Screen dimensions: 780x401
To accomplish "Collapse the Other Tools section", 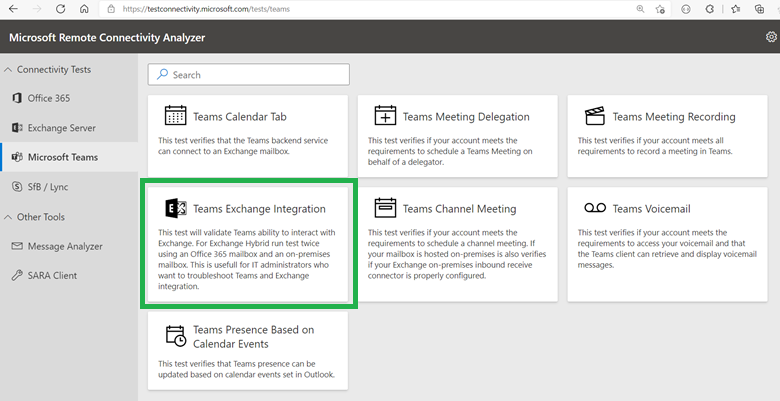I will coord(7,217).
